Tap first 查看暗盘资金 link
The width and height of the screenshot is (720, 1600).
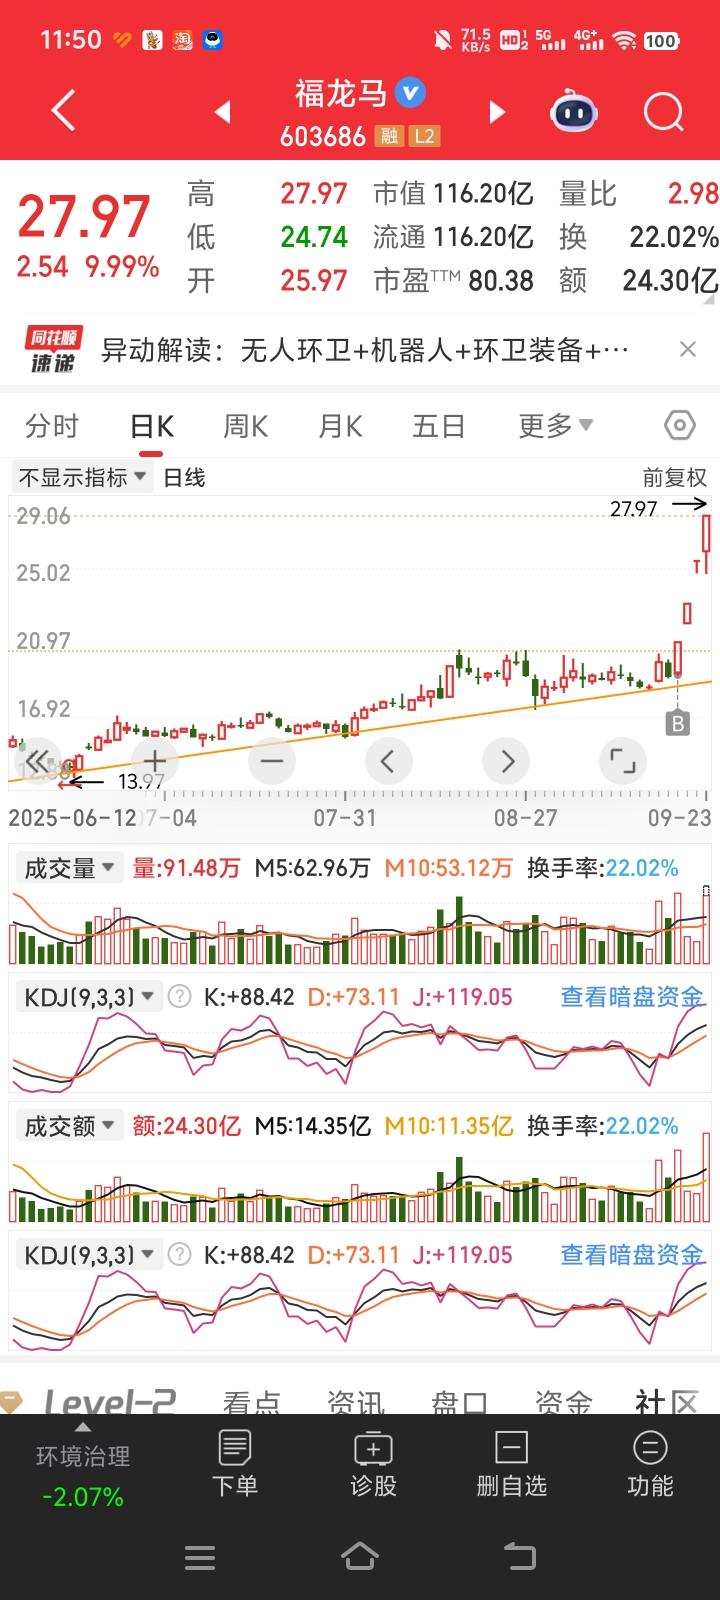point(632,997)
